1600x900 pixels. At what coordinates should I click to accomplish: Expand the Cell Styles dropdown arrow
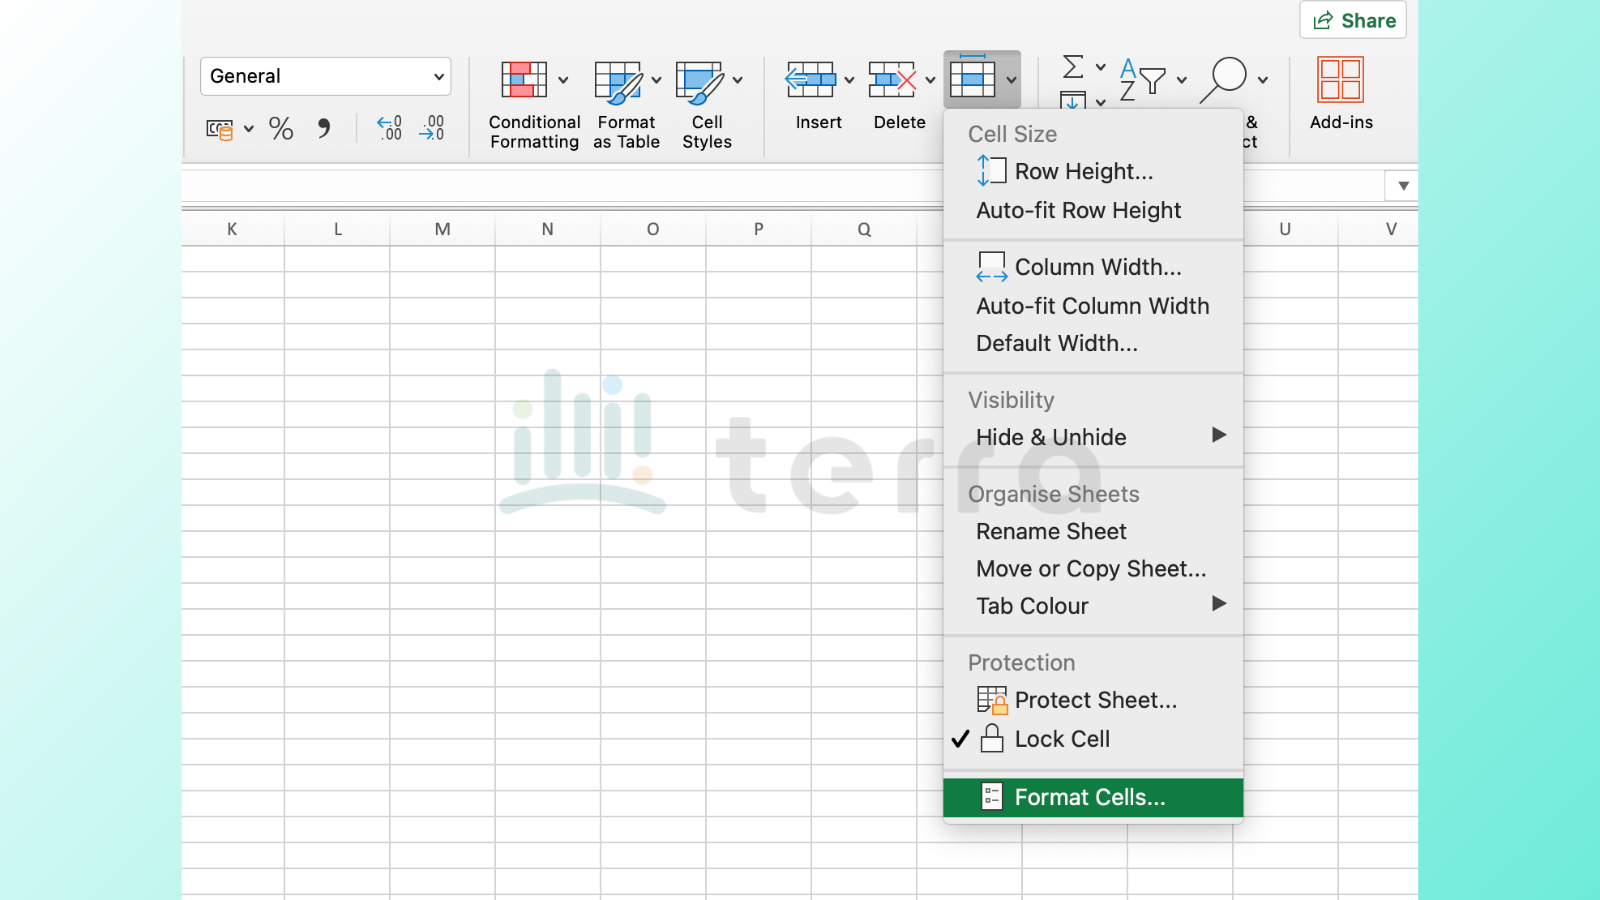point(737,80)
